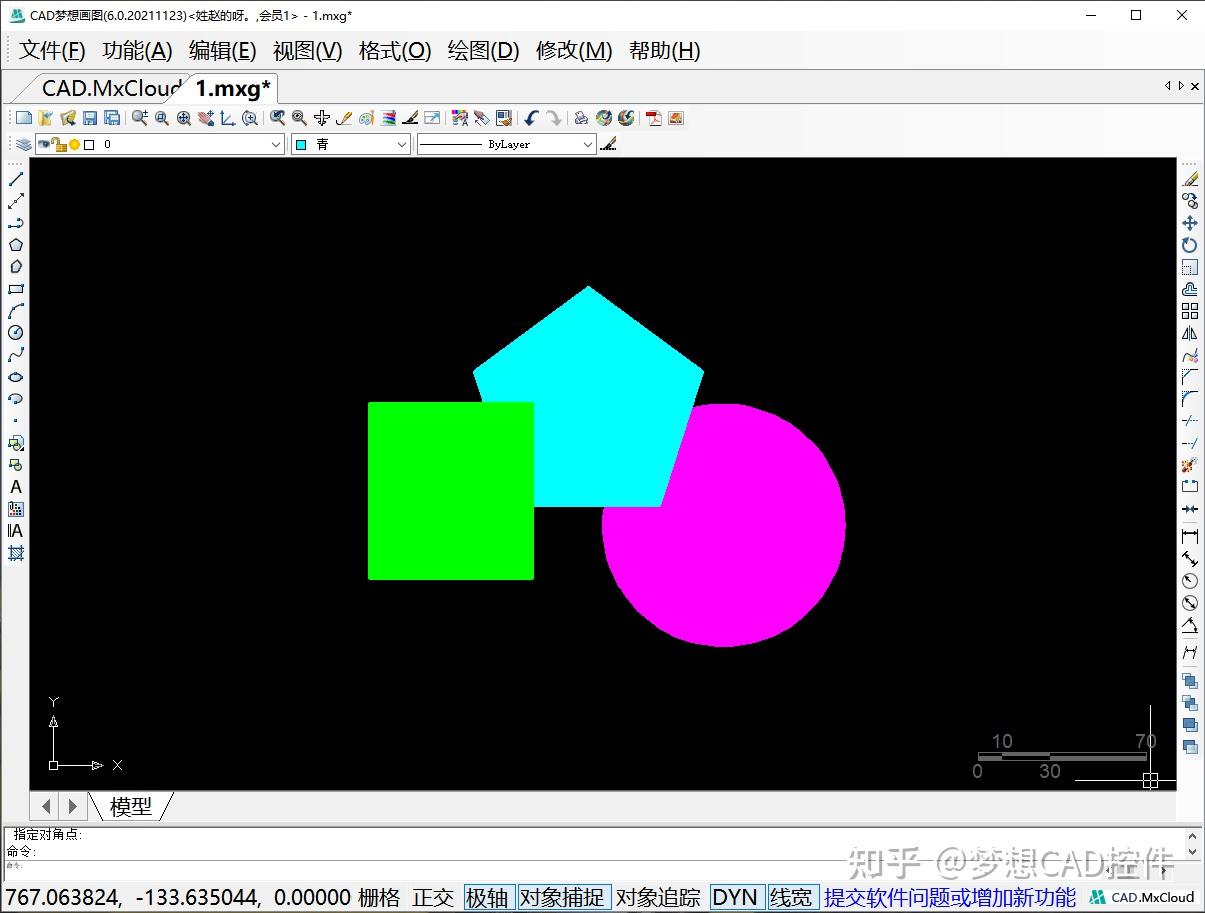Click the 提交软件问题或增加新功能 link
This screenshot has width=1205, height=913.
point(948,897)
